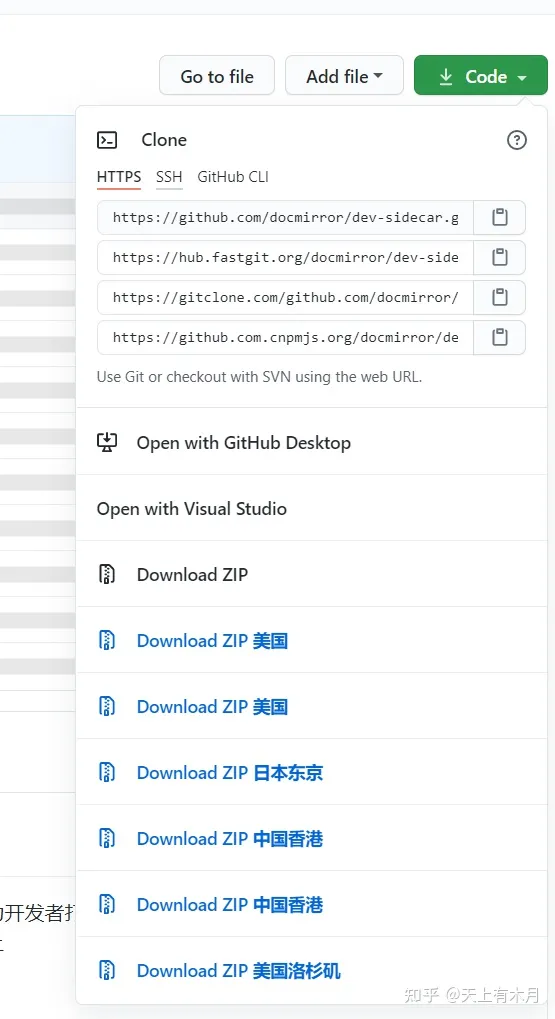Viewport: 555px width, 1019px height.
Task: Click the zip icon beside 日本东京
Action: click(107, 773)
